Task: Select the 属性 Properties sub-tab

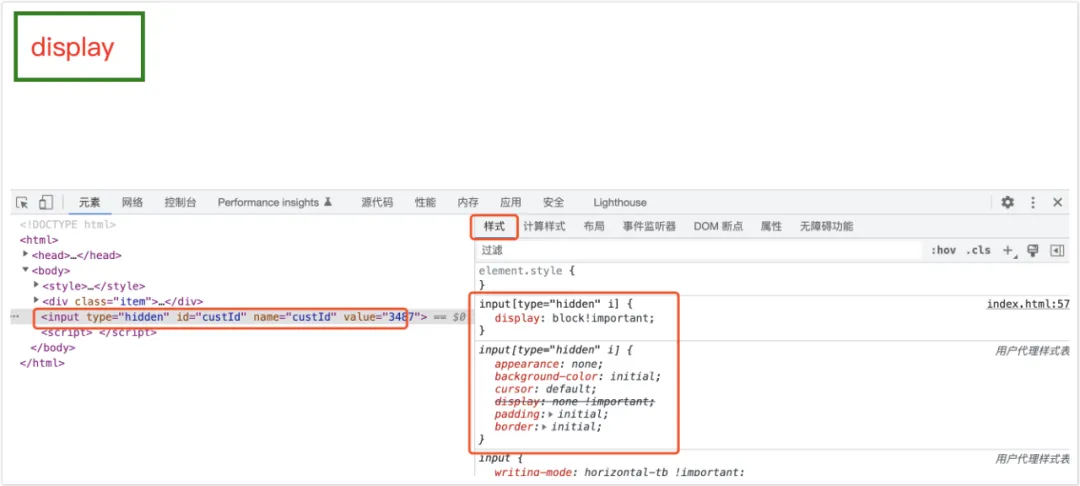Action: pyautogui.click(x=771, y=226)
